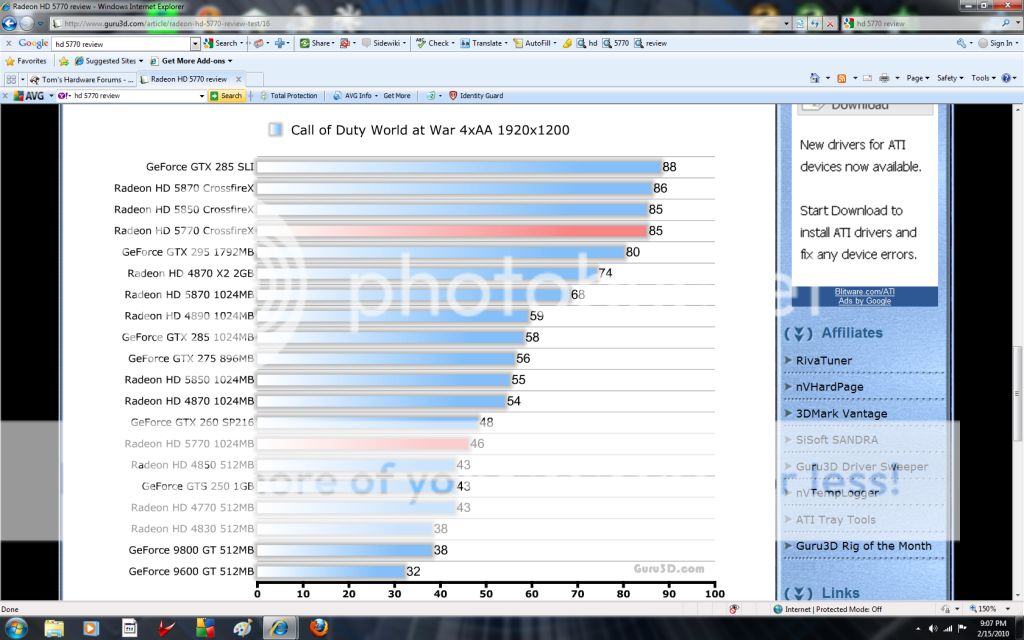Click the AVG Yahoo search text field

click(134, 96)
